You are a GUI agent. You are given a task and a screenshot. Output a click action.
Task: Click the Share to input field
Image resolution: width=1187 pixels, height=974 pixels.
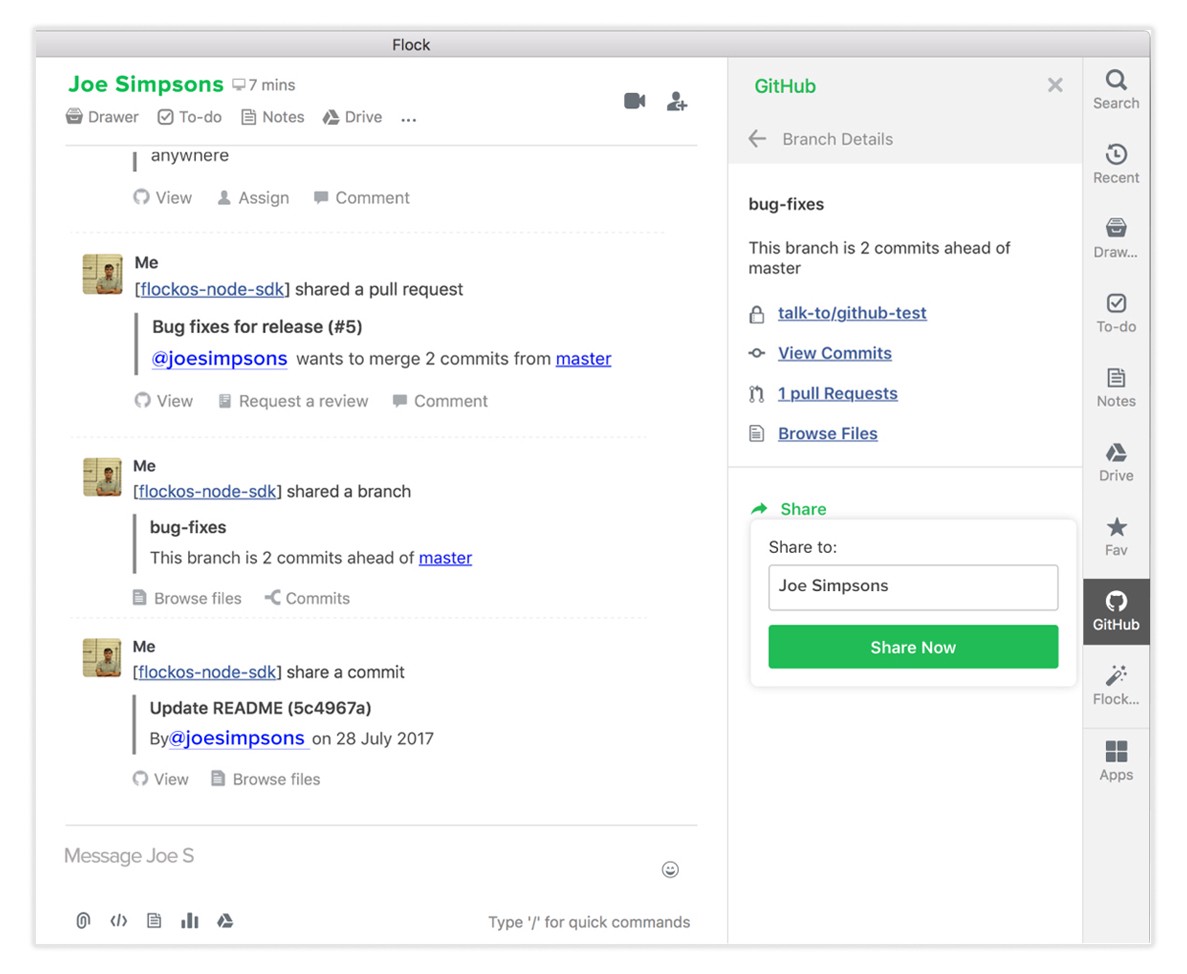[x=913, y=587]
